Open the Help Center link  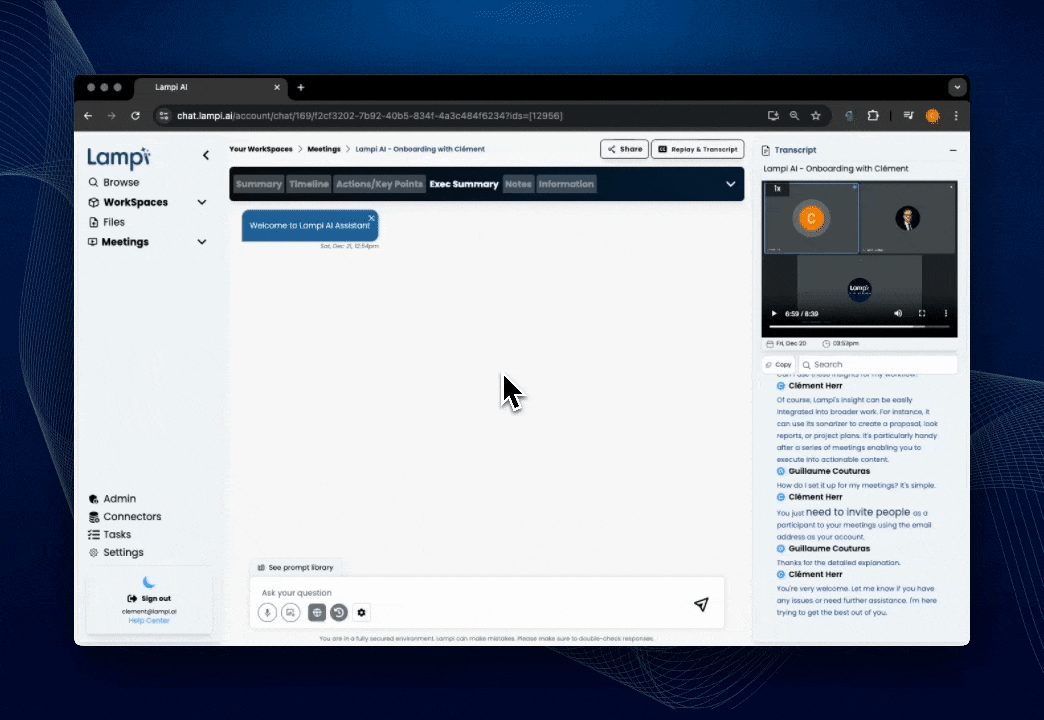pyautogui.click(x=149, y=621)
